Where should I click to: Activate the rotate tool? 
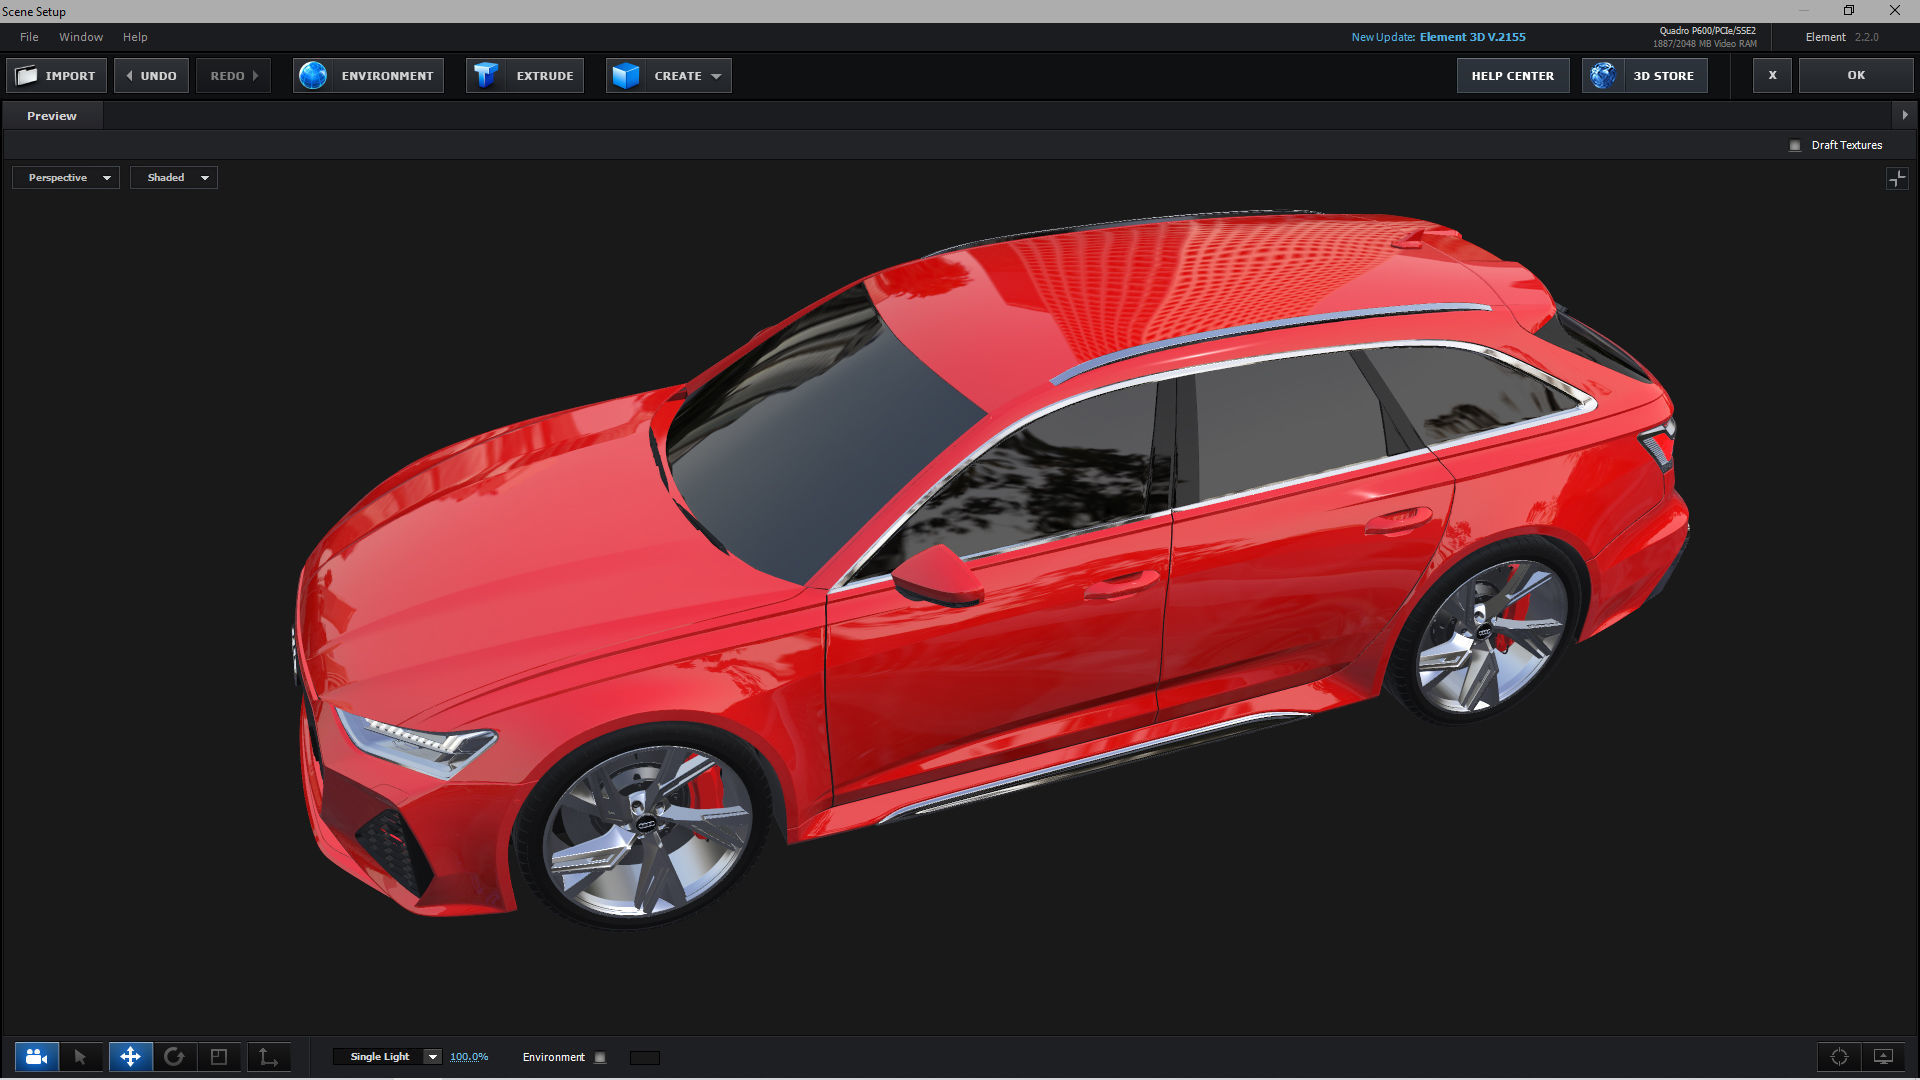coord(174,1057)
